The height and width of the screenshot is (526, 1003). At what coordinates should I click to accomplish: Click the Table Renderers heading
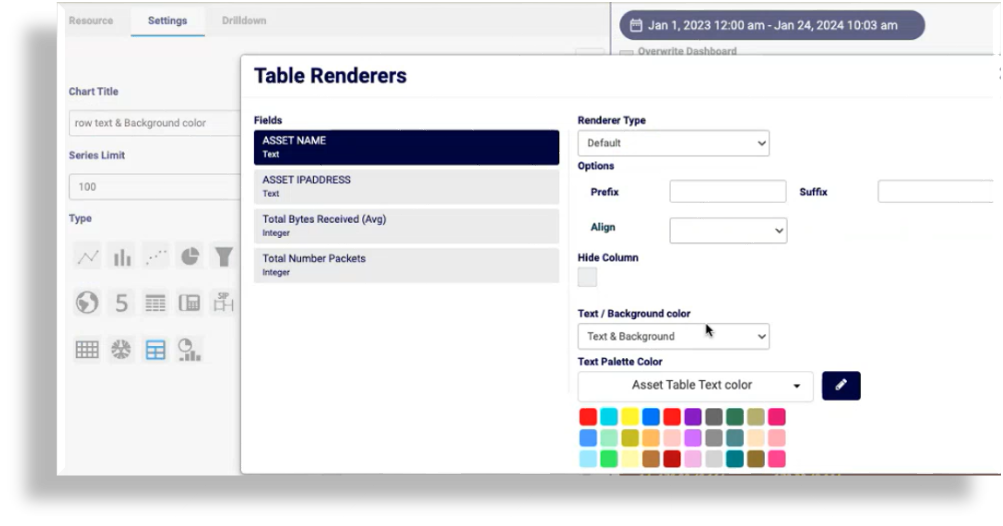pos(330,76)
